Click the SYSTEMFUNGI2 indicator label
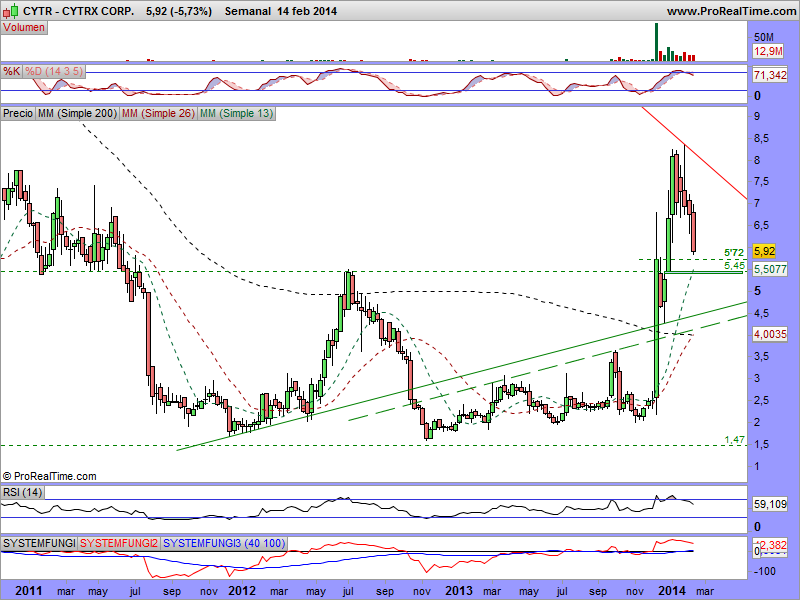Viewport: 800px width, 600px height. pos(119,543)
